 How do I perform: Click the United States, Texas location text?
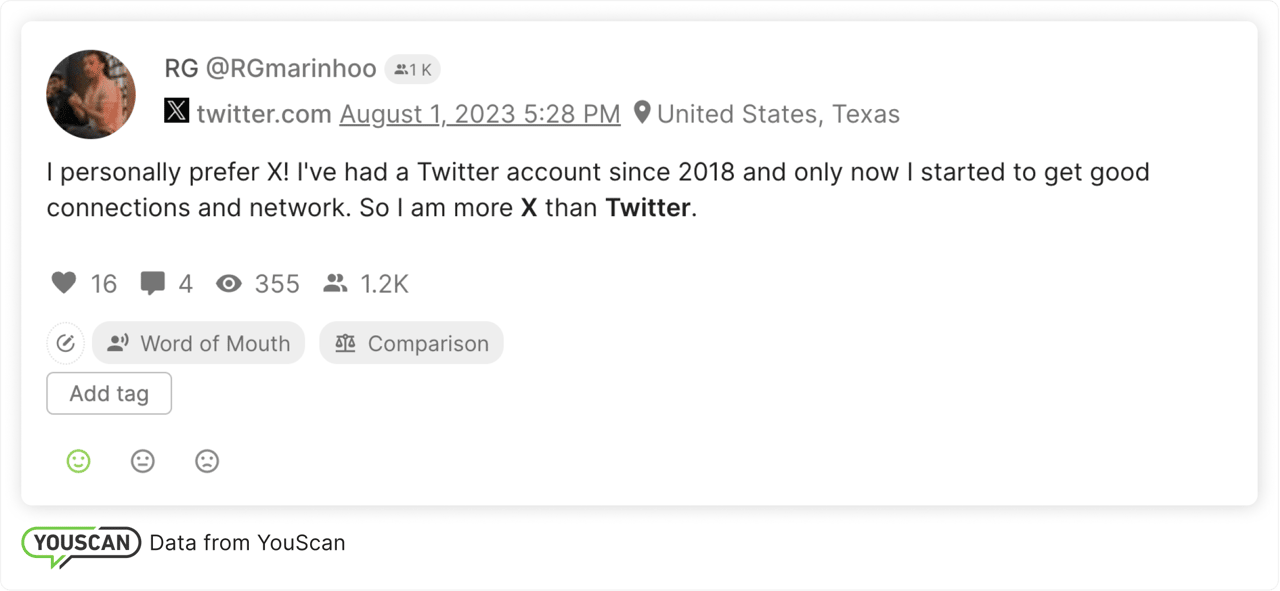coord(778,114)
